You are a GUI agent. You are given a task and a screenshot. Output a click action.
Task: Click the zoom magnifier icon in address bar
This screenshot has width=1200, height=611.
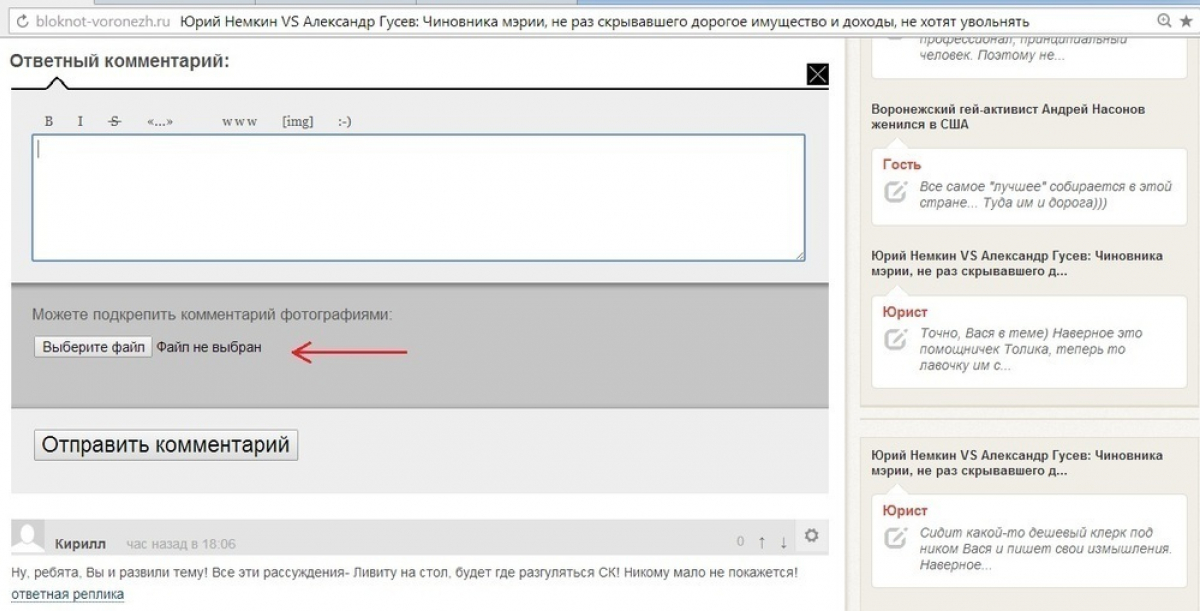coord(1163,21)
